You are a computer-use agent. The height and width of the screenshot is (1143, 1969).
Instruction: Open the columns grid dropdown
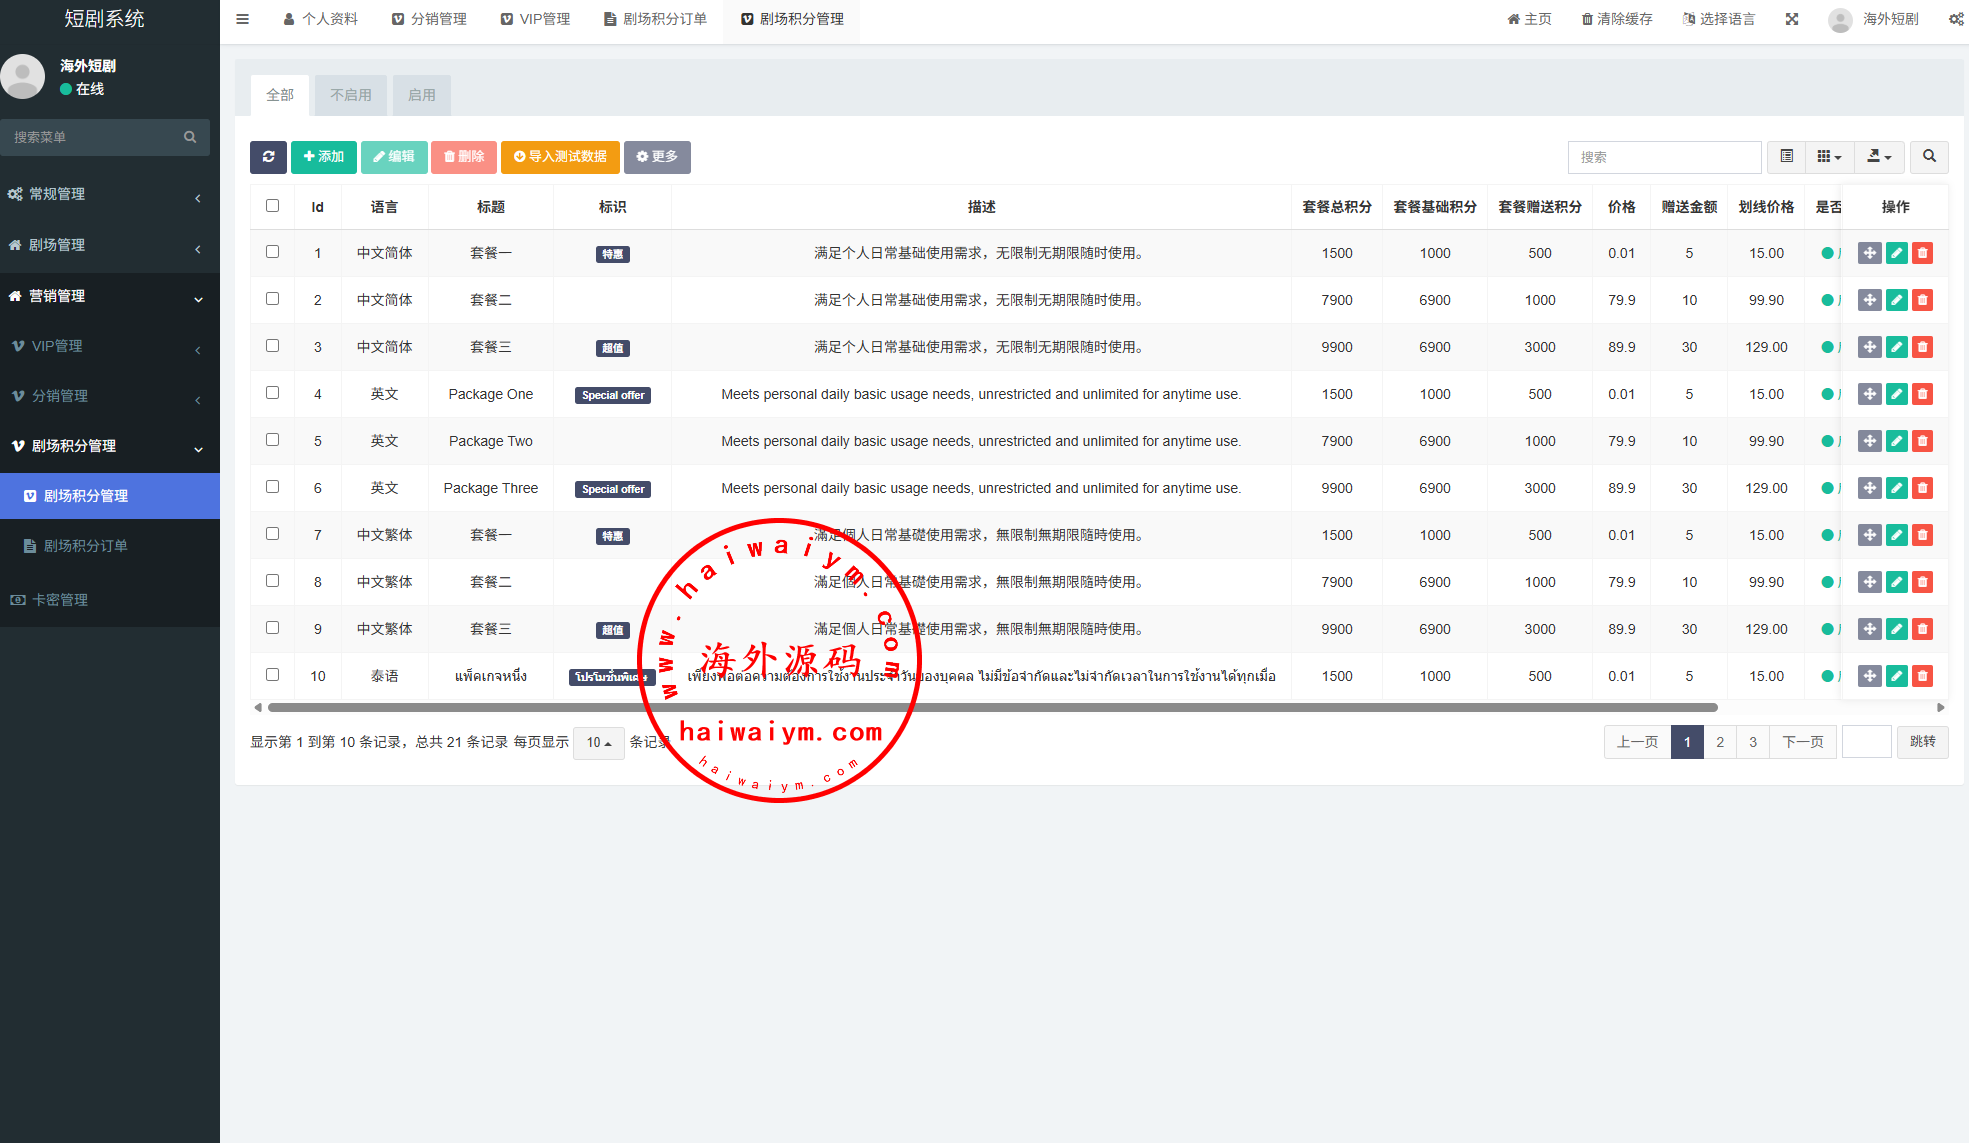(1828, 157)
